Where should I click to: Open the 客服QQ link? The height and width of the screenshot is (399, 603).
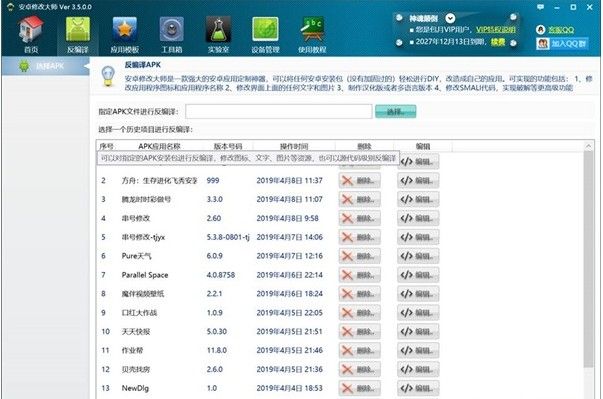point(561,30)
